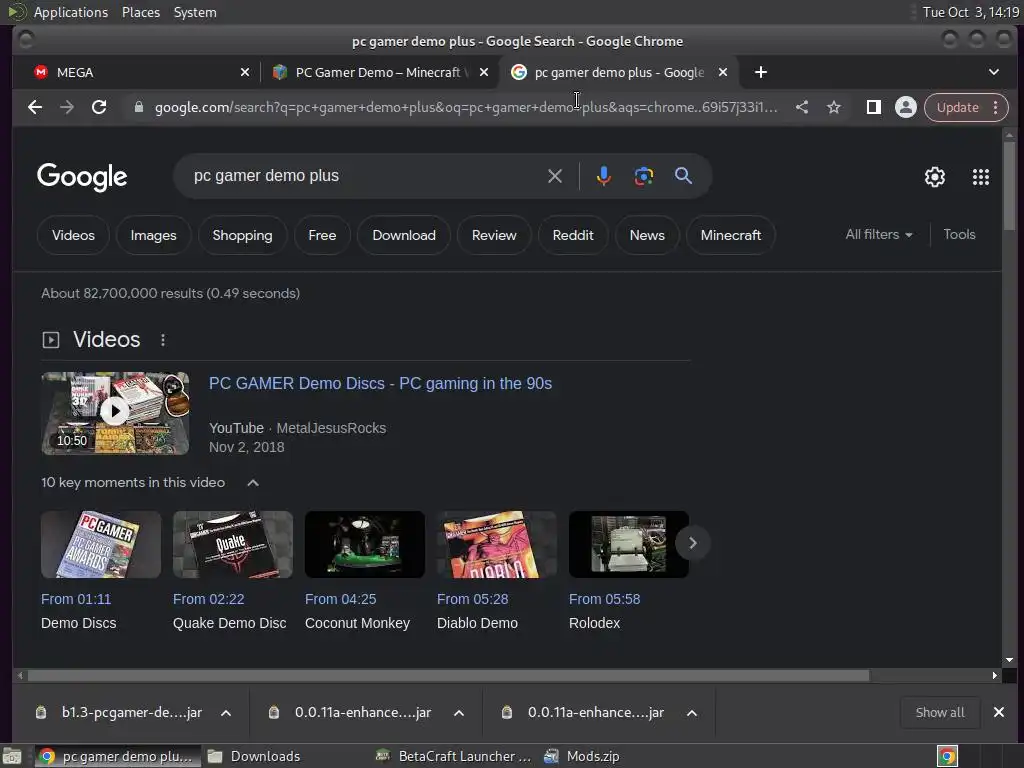Search by image with the Google Lens icon
This screenshot has width=1024, height=768.
644,176
